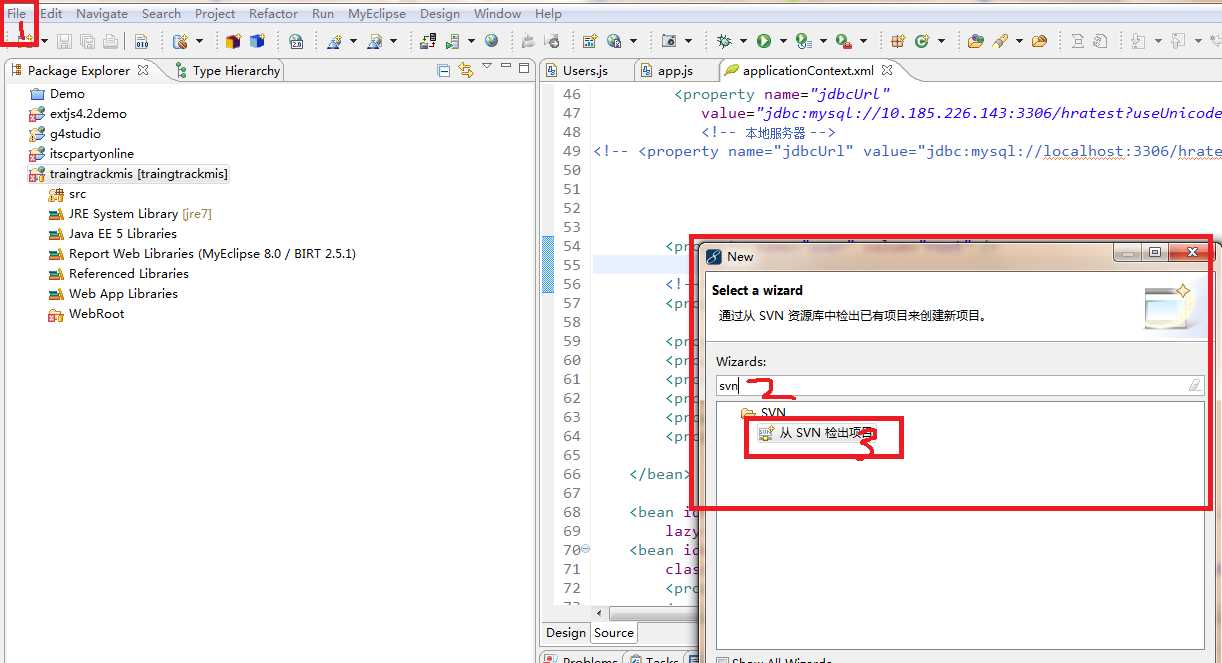Click the new report chart icon
The width and height of the screenshot is (1222, 663).
point(589,41)
